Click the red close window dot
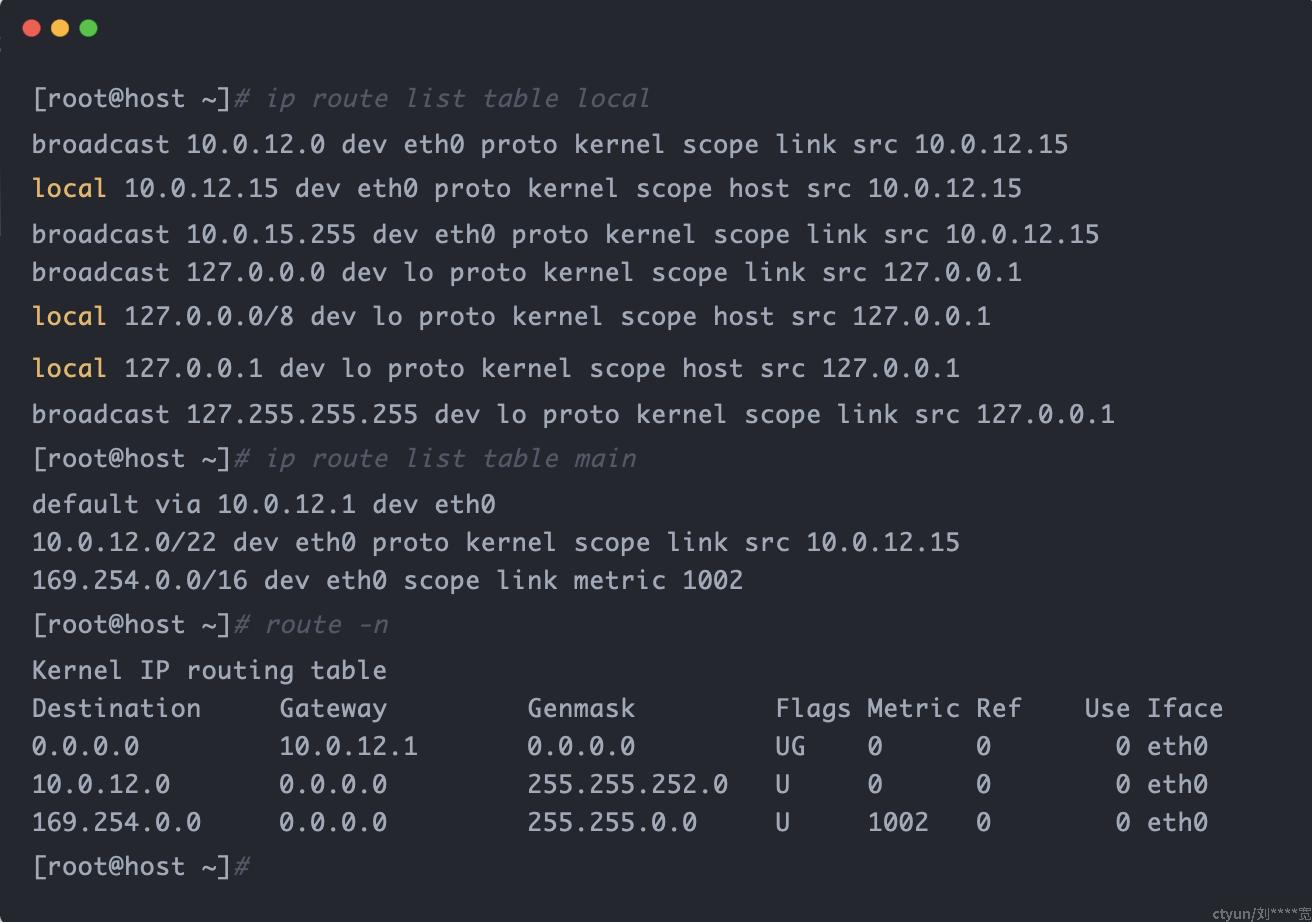Screen dimensions: 1312x922 (31, 28)
